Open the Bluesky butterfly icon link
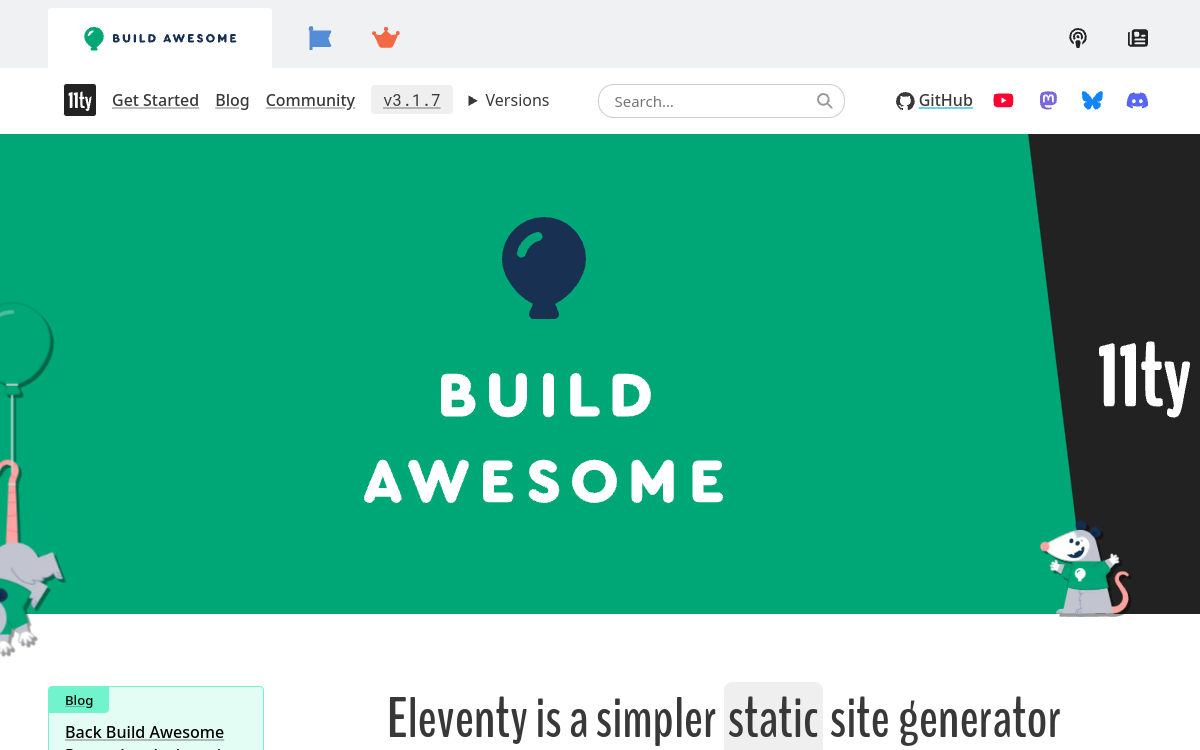 click(x=1092, y=100)
